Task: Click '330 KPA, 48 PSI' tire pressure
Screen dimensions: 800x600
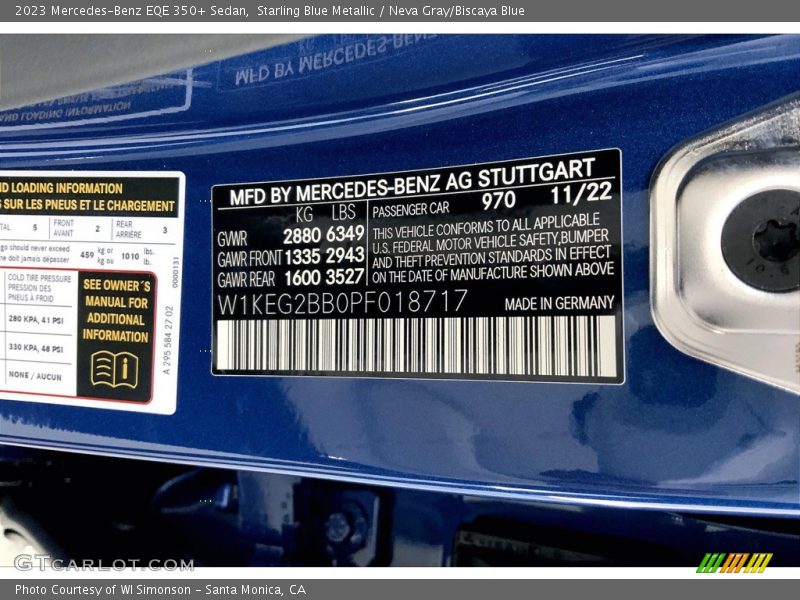Action: (x=36, y=348)
